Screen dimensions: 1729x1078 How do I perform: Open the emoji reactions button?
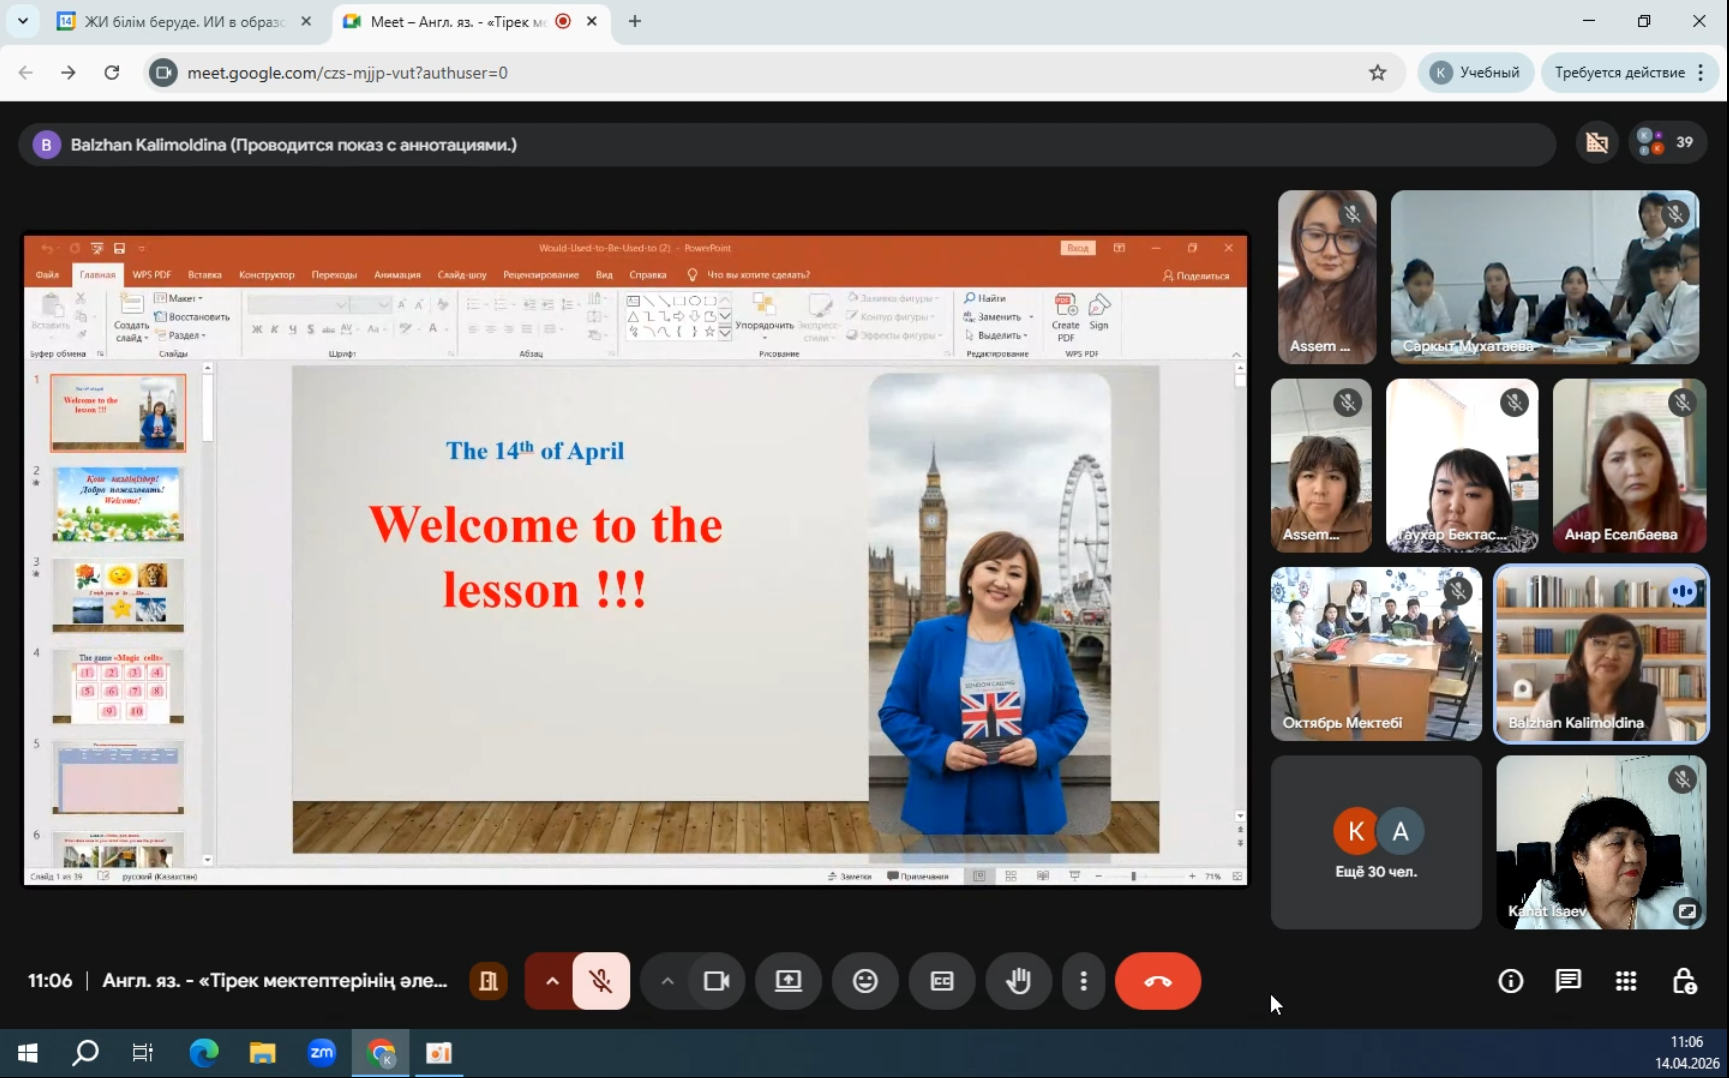tap(865, 981)
